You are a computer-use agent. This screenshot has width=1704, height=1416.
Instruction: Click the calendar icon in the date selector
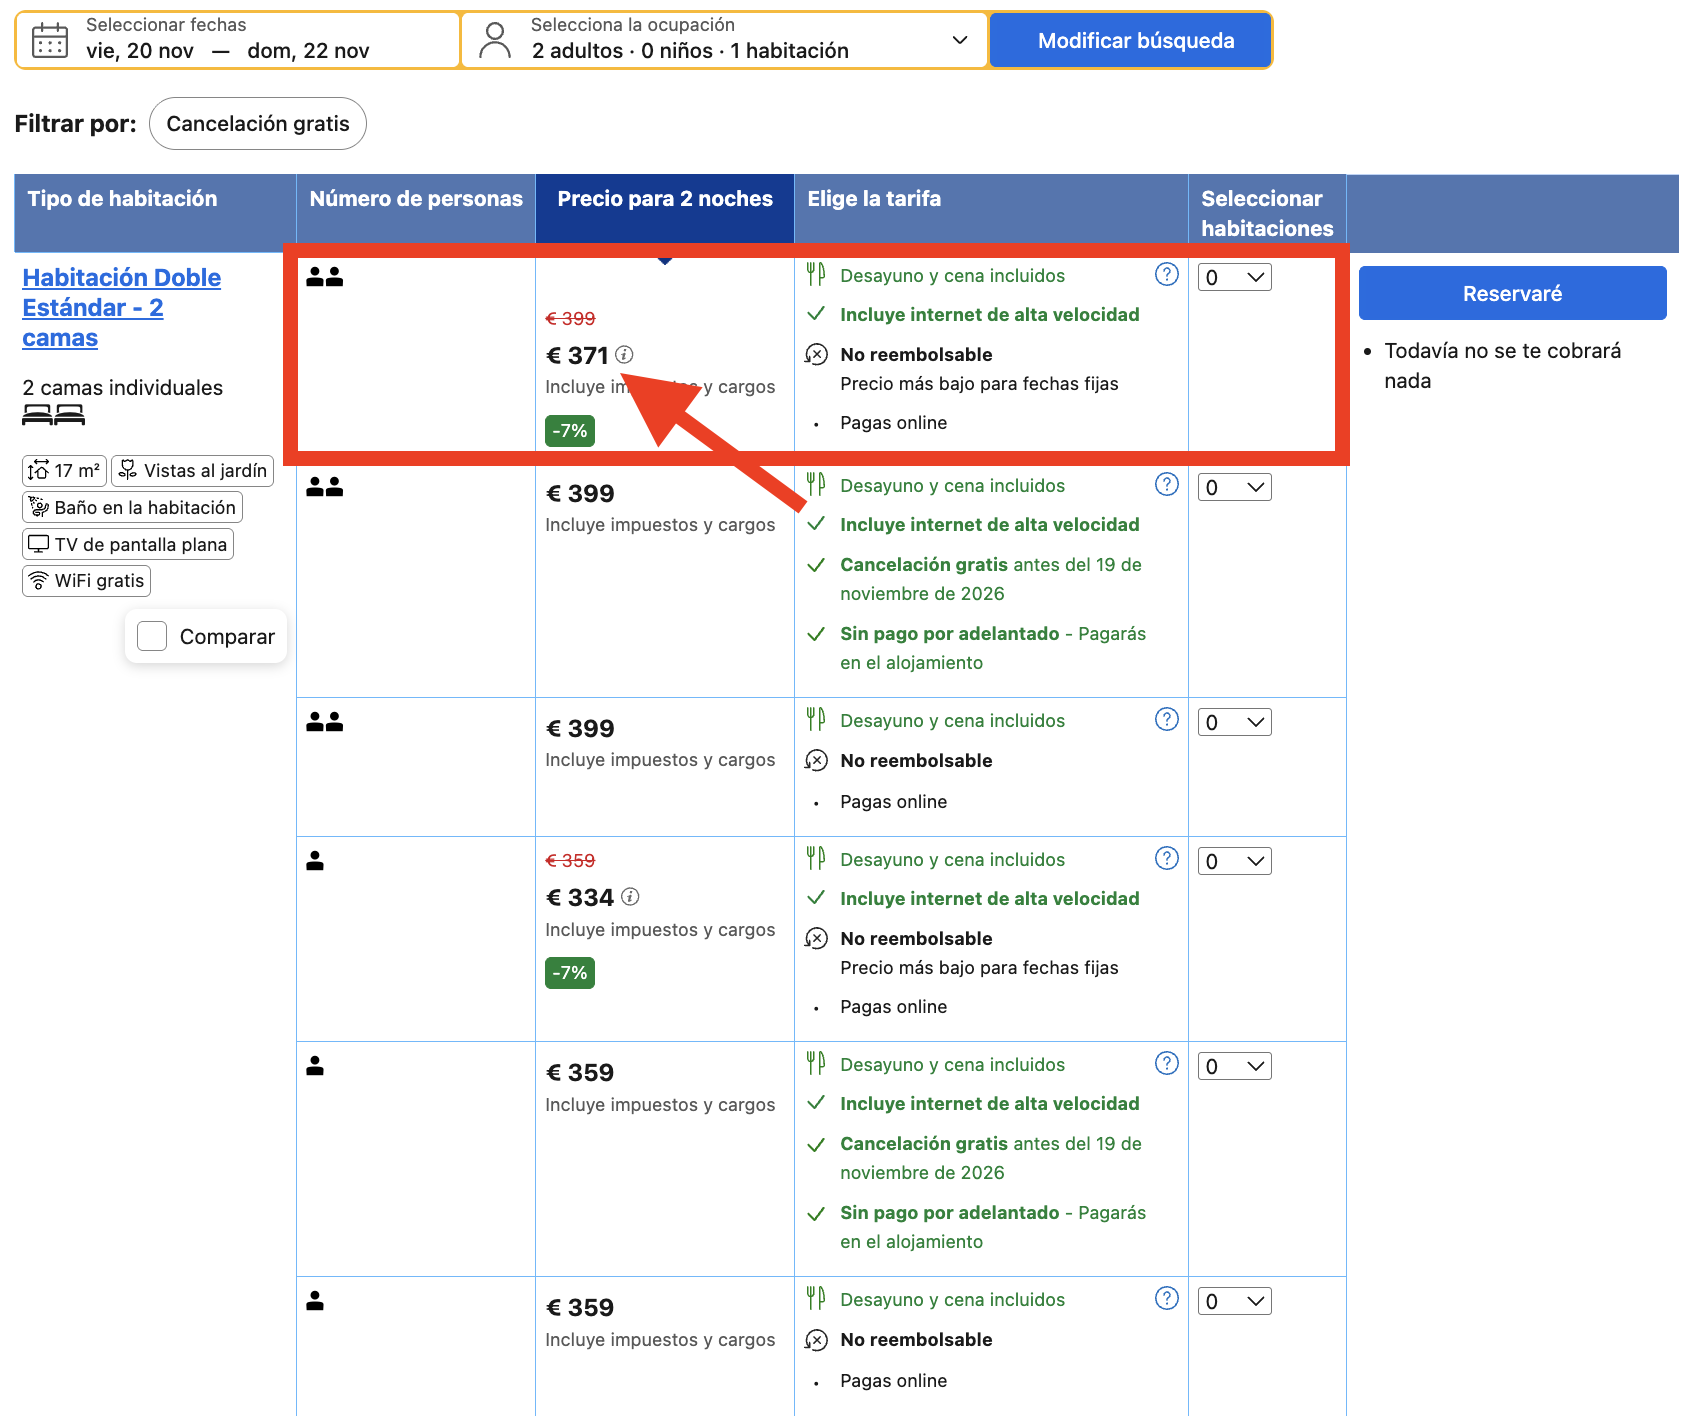point(50,40)
